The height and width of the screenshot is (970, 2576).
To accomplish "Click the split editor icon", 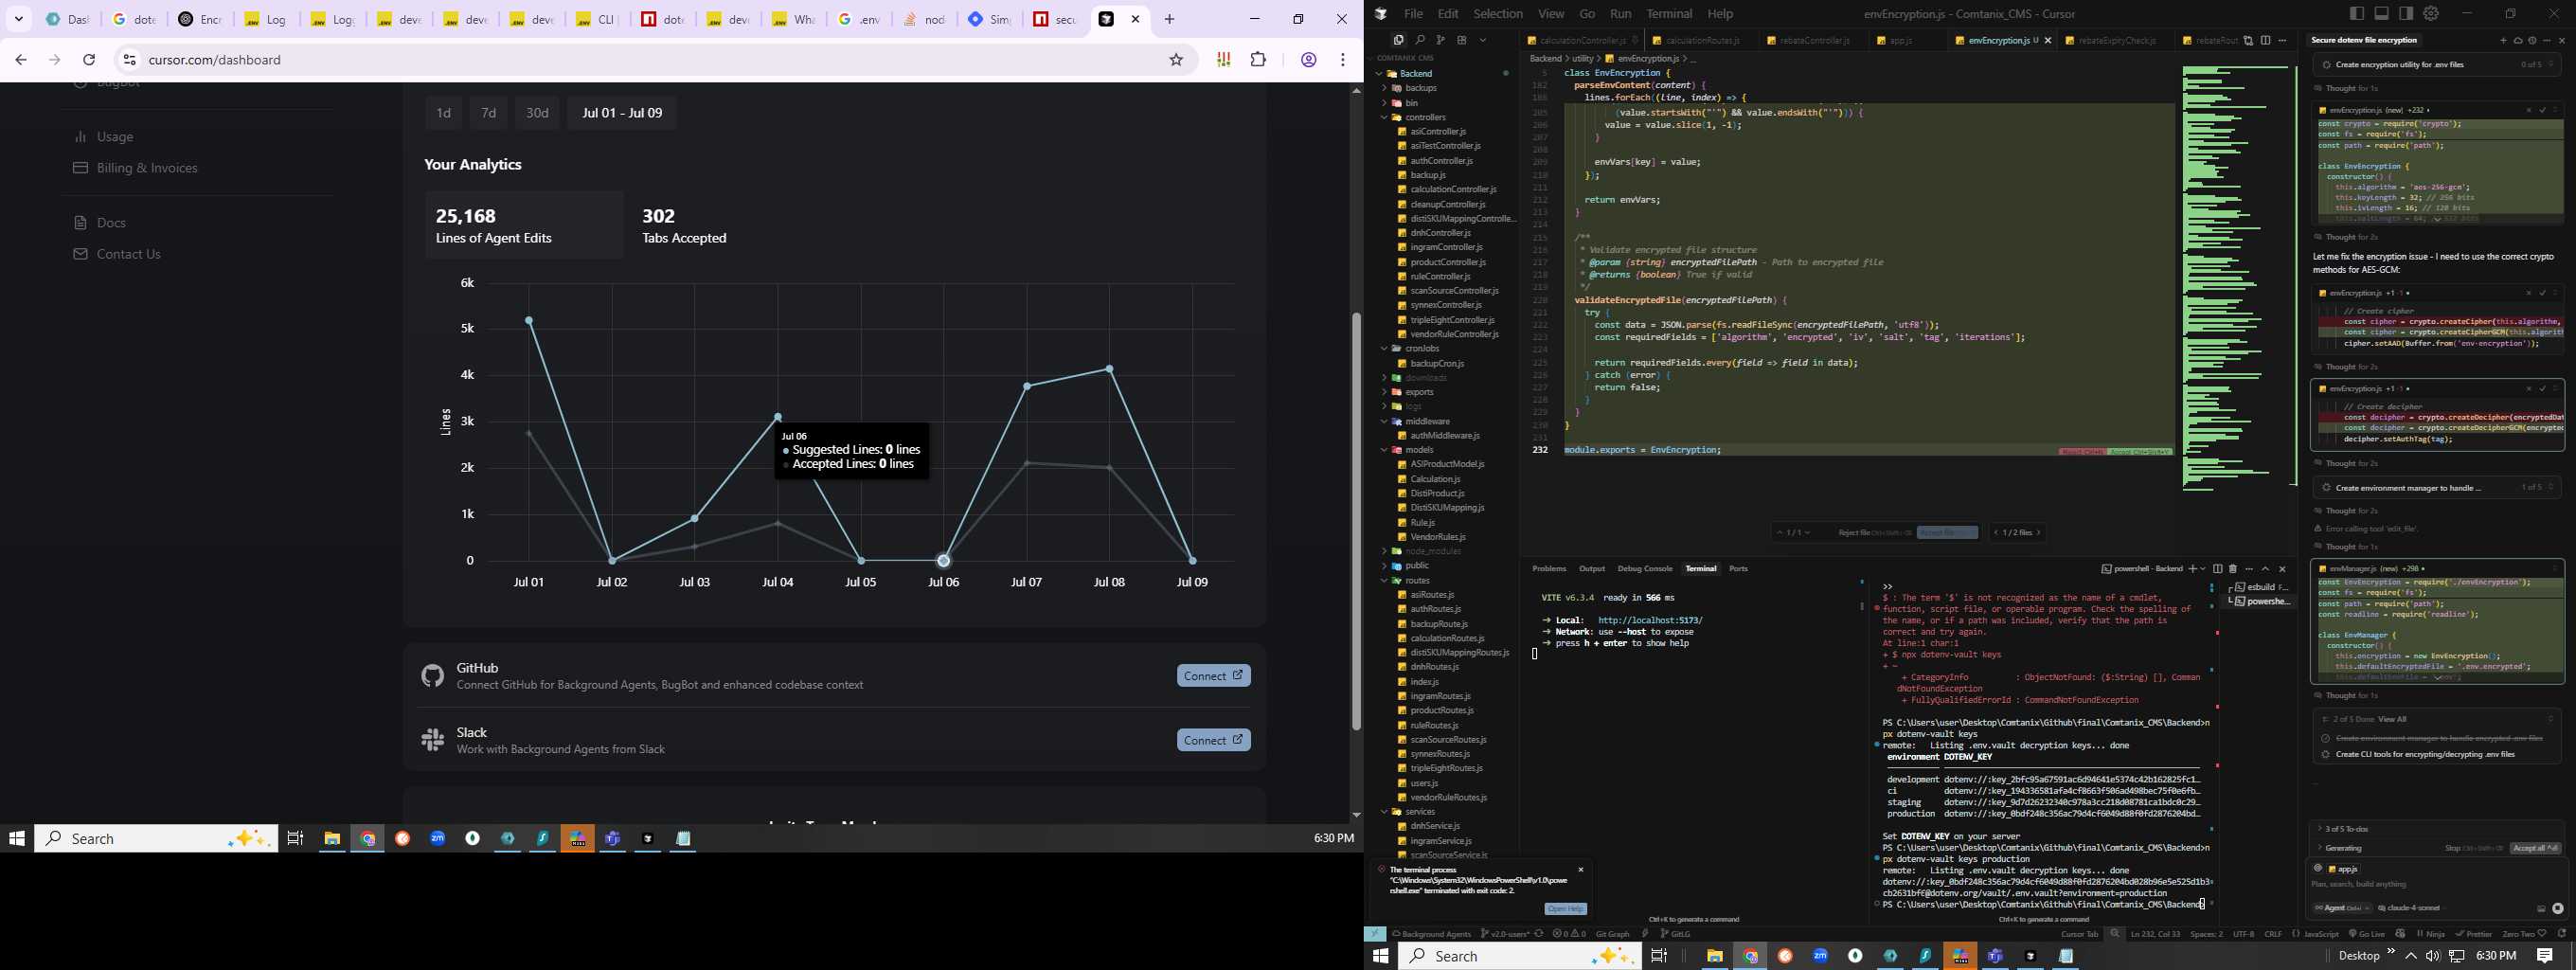I will 2265,40.
